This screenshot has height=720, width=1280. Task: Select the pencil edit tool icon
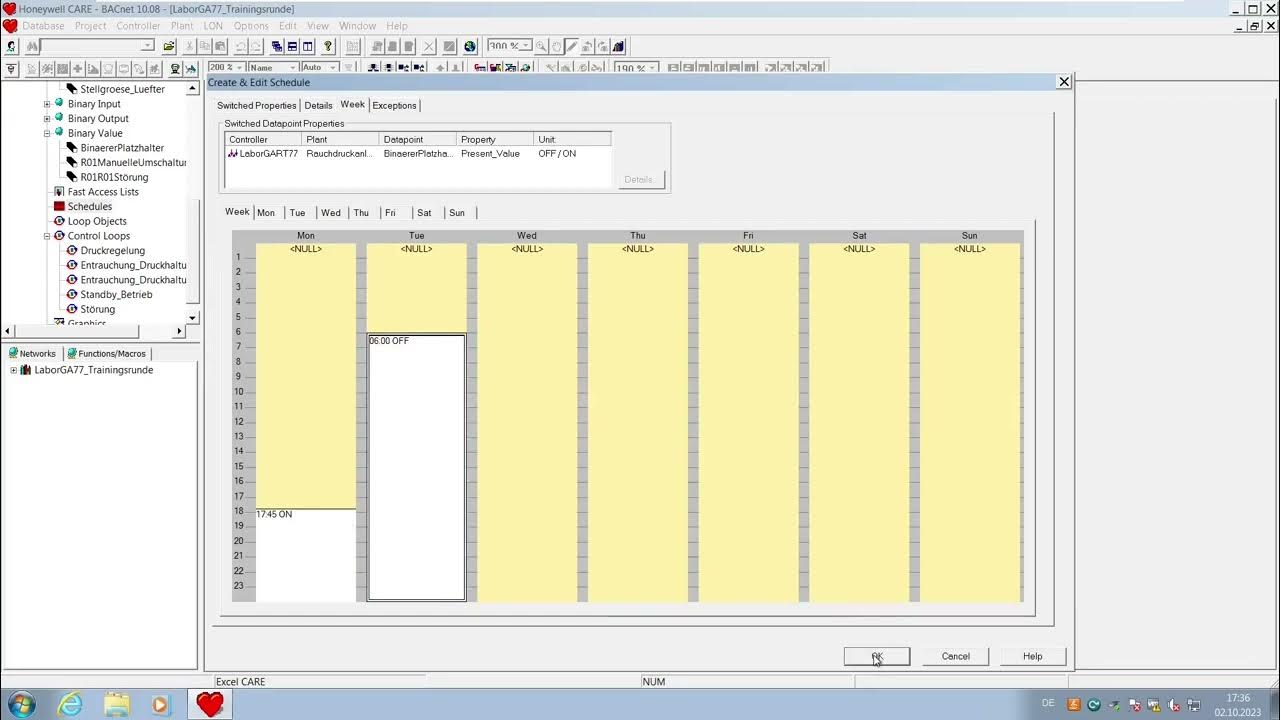[571, 46]
